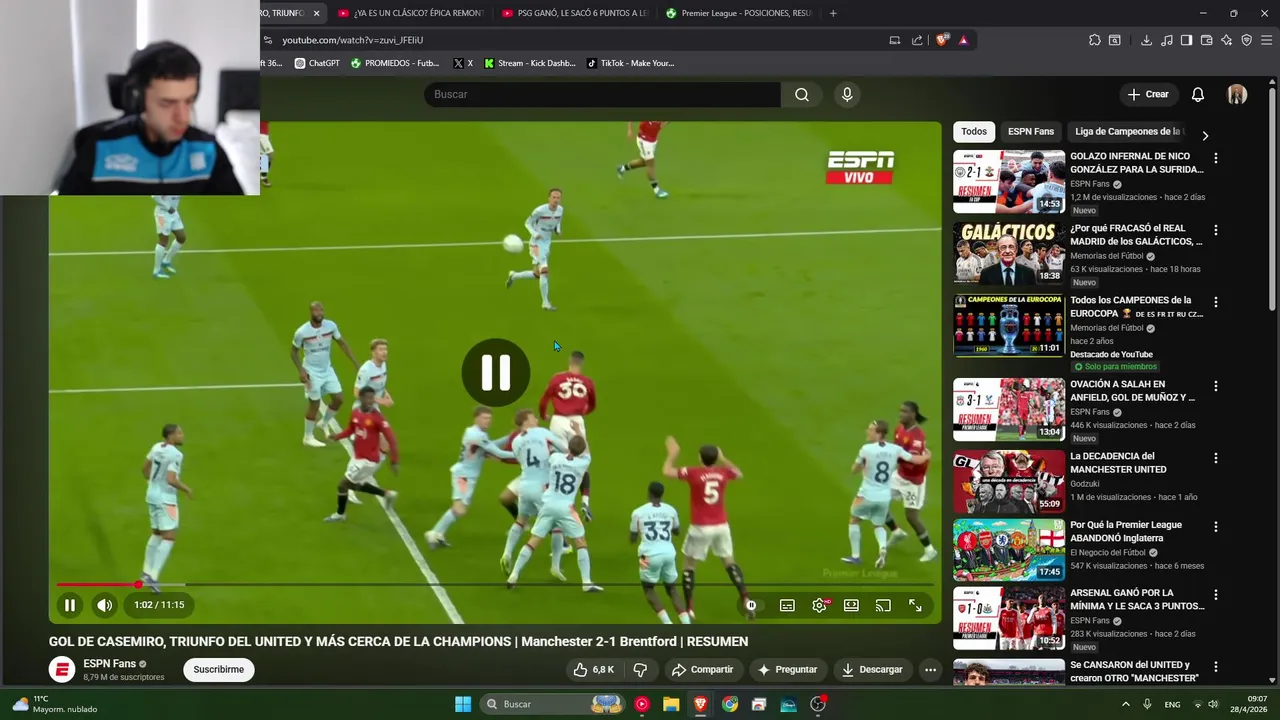Pause the video with the player pause button
The image size is (1280, 720).
click(x=70, y=605)
